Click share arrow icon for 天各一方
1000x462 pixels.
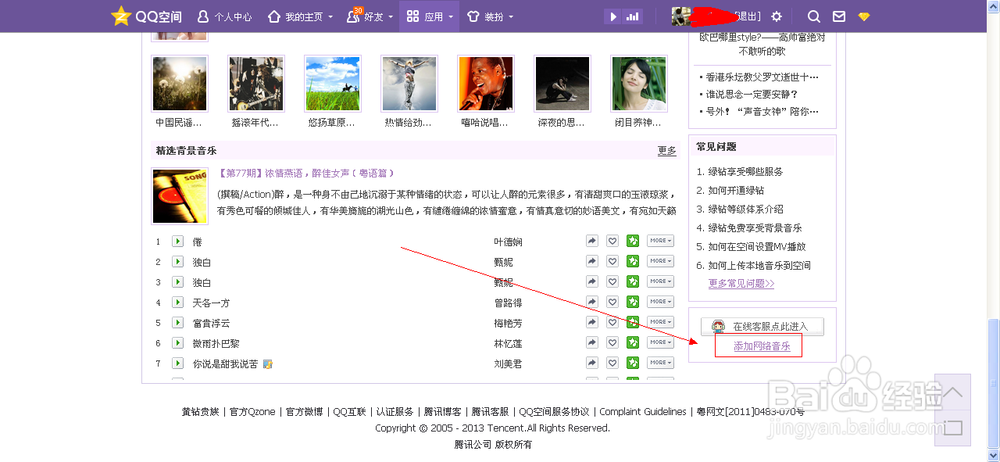click(x=592, y=302)
